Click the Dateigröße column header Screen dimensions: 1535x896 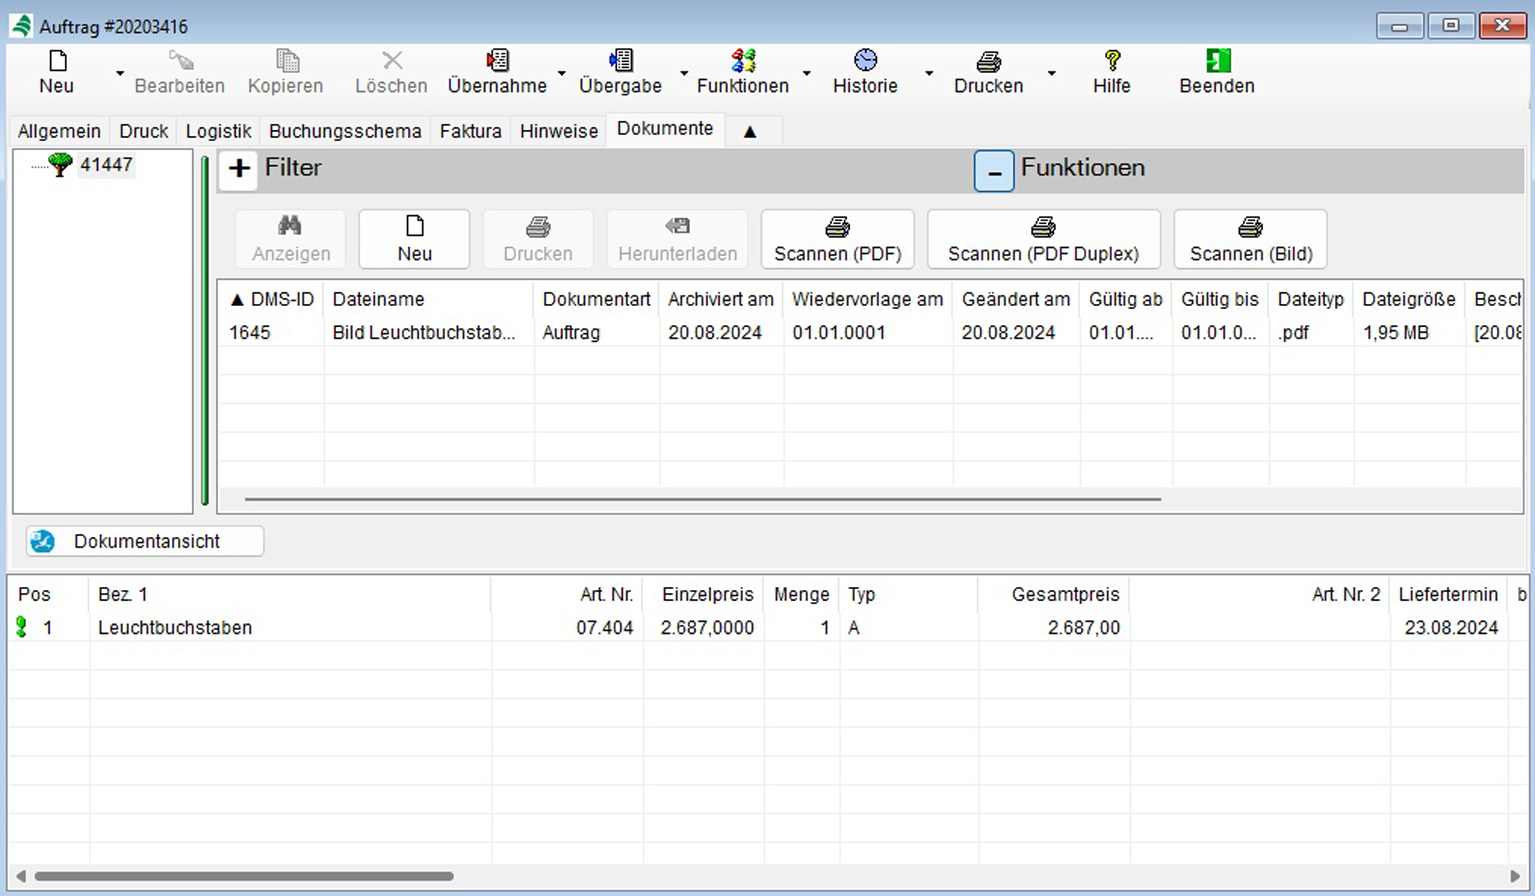point(1409,299)
